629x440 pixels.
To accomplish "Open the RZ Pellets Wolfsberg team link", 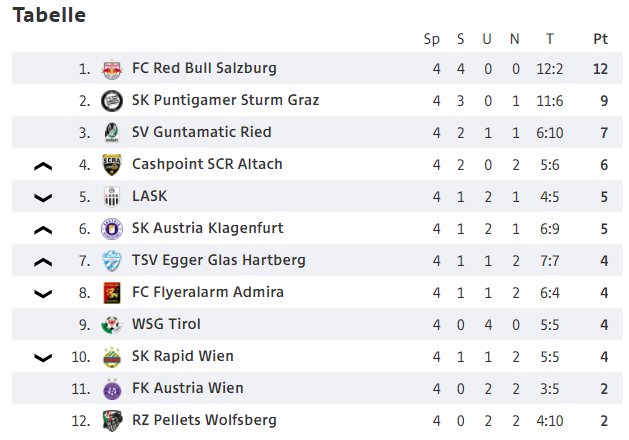I will coord(204,420).
